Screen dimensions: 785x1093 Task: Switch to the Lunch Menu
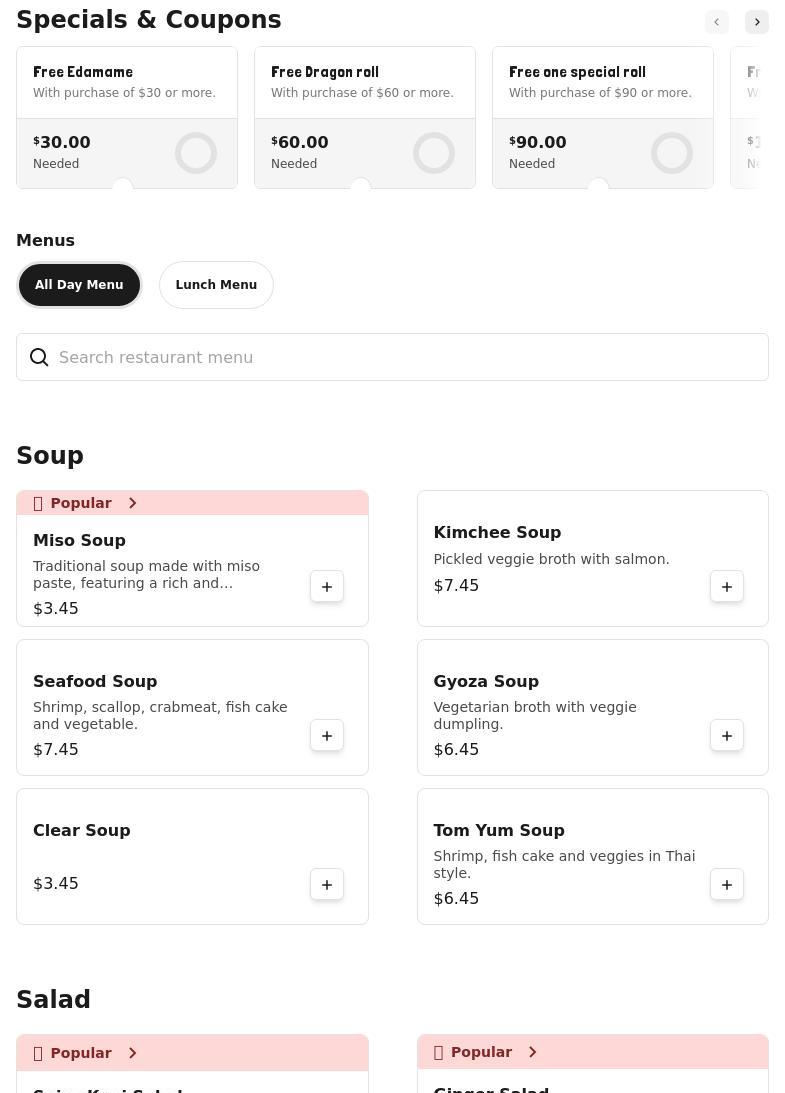tap(216, 285)
